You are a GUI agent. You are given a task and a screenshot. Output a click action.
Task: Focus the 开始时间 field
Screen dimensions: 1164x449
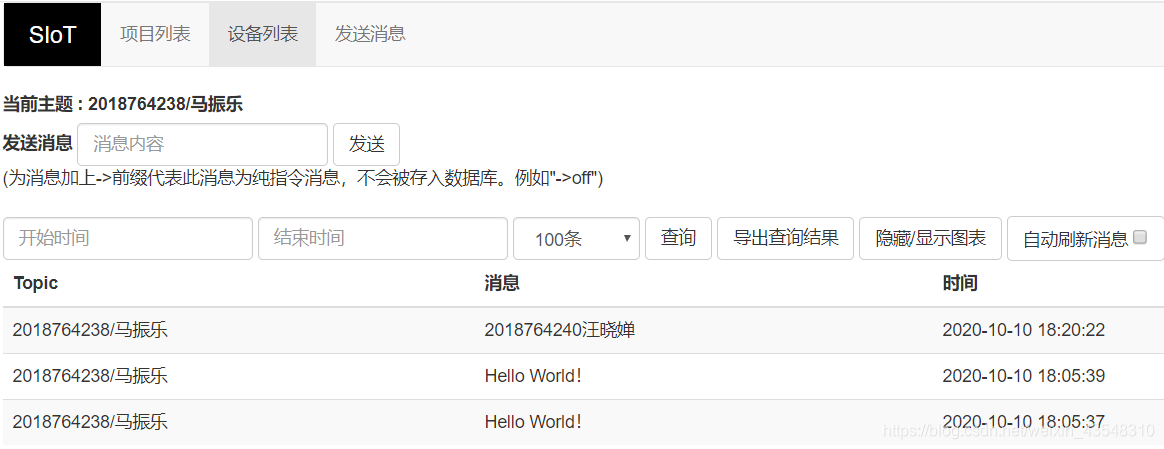click(x=128, y=238)
